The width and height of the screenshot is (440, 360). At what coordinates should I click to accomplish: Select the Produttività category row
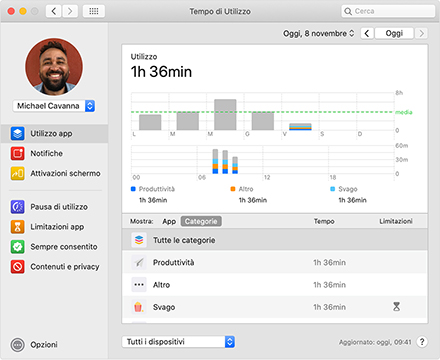[x=275, y=262]
